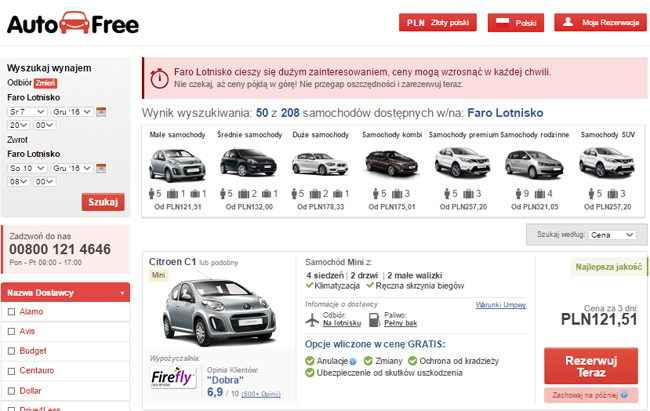Open pickup day dropdown Śr 7
This screenshot has width=650, height=411.
pos(27,112)
